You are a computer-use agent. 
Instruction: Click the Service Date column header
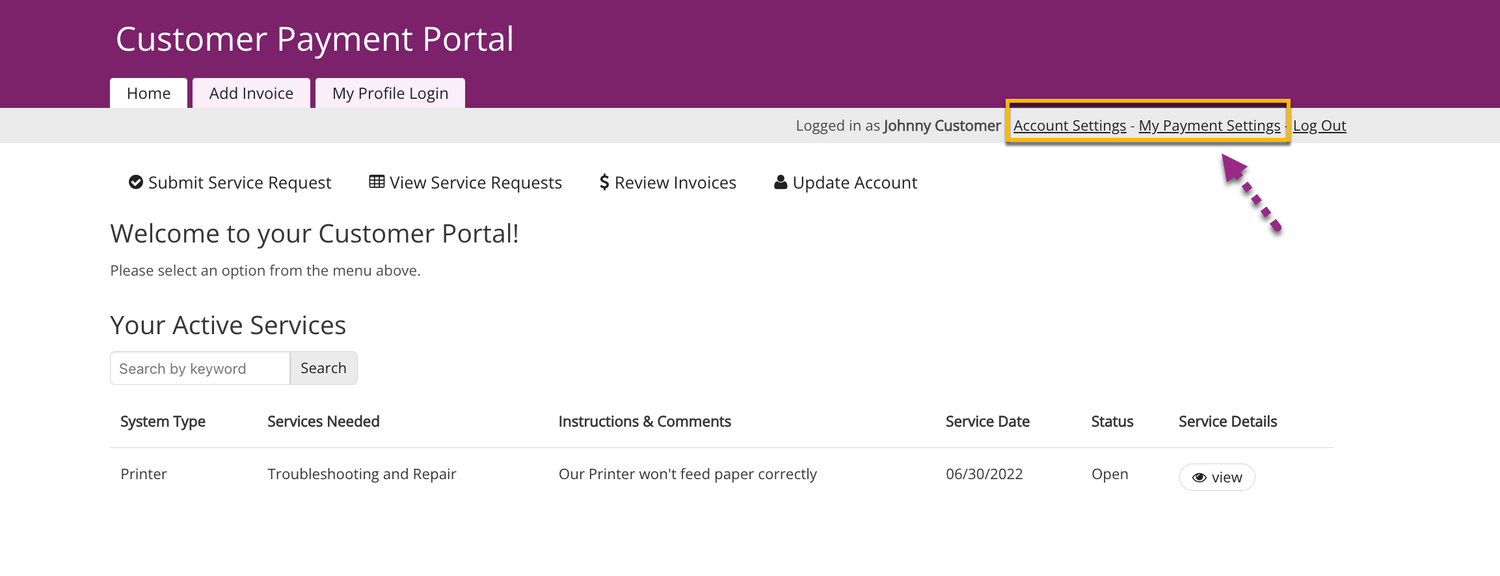pos(987,422)
